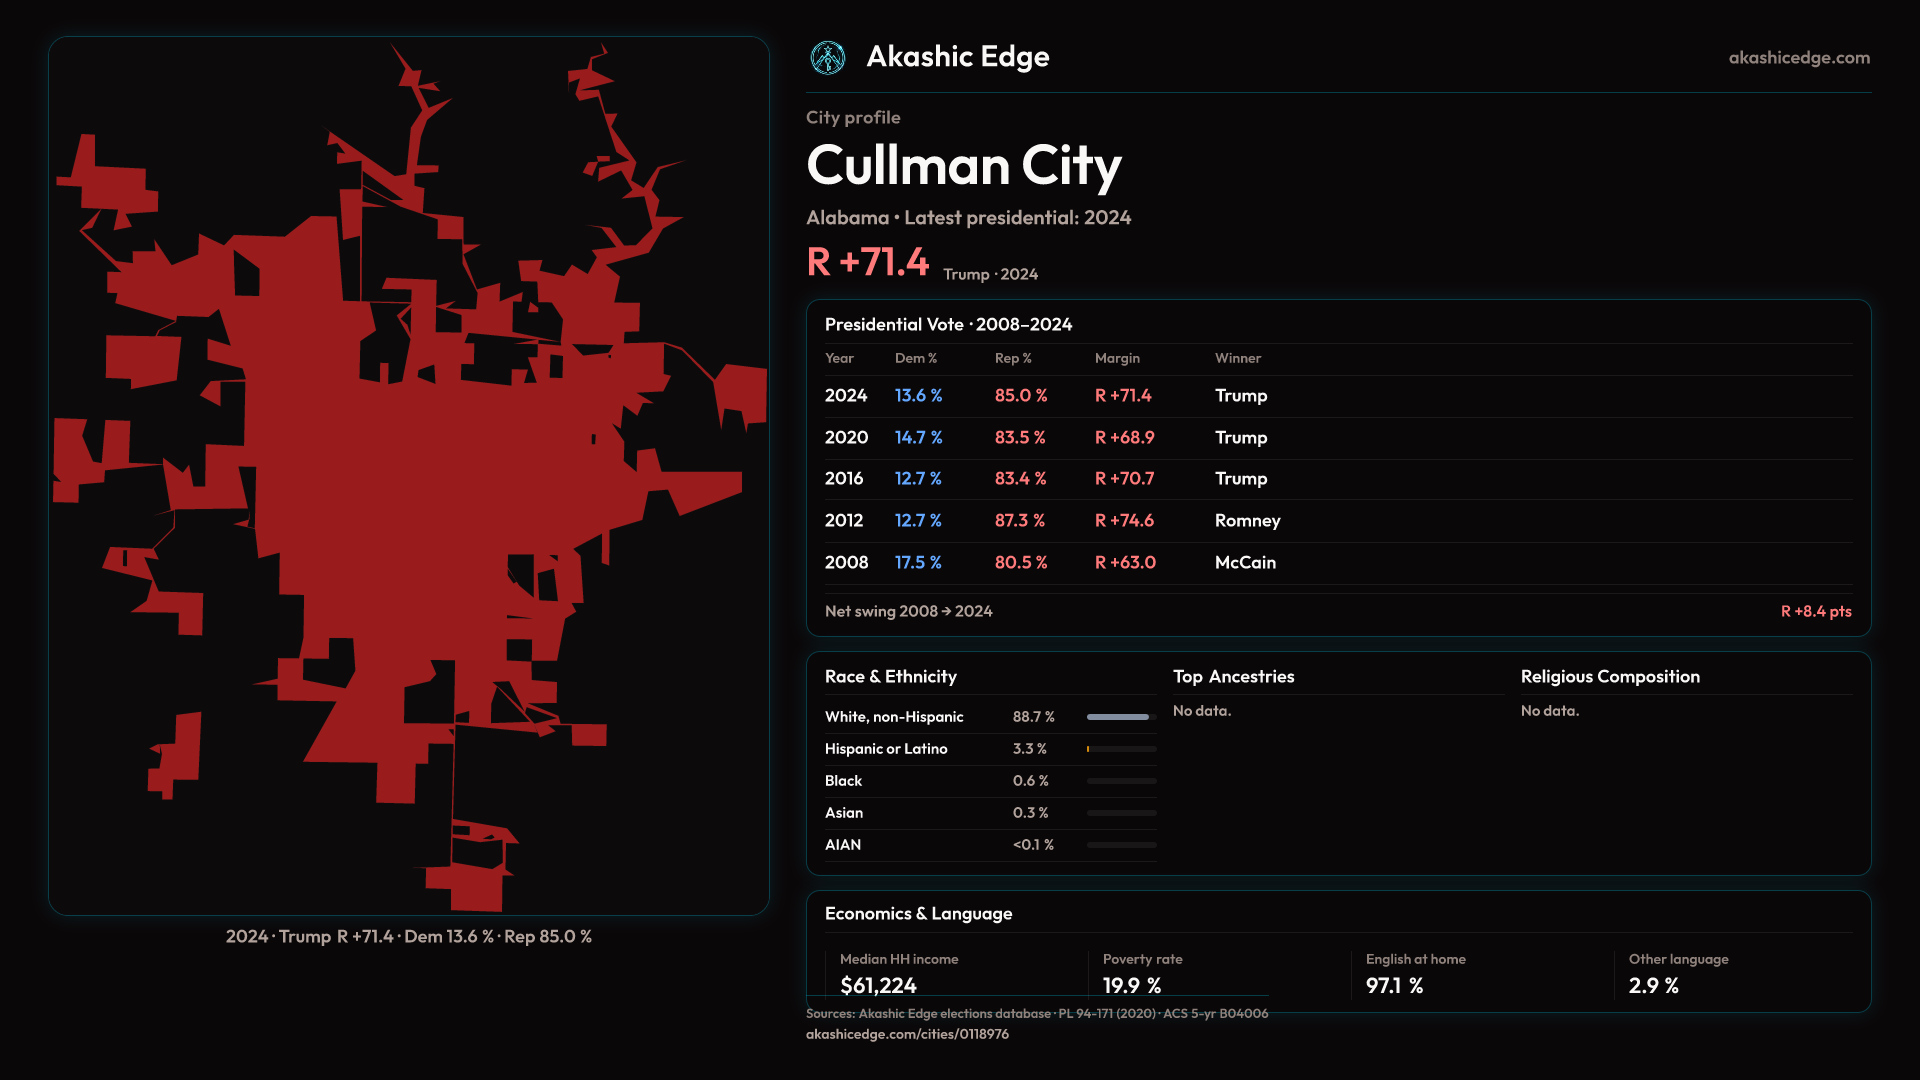Click the White, non-Hispanic percentage bar

pos(1121,717)
